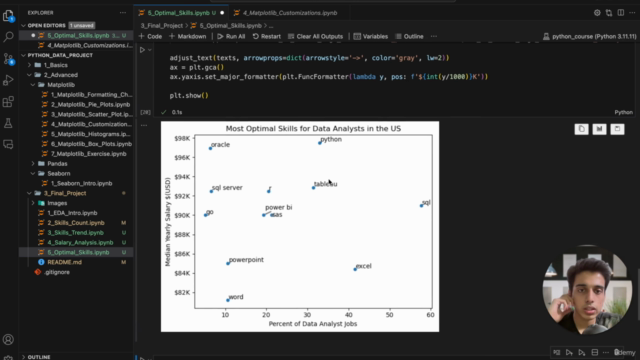Open the notebook Outline

[x=409, y=36]
